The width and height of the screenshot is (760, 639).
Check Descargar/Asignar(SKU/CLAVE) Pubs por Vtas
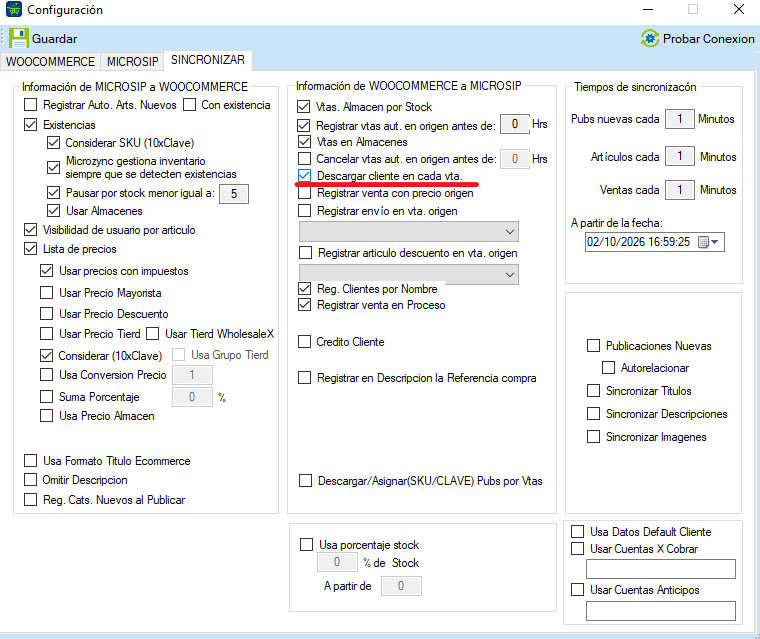pos(305,480)
